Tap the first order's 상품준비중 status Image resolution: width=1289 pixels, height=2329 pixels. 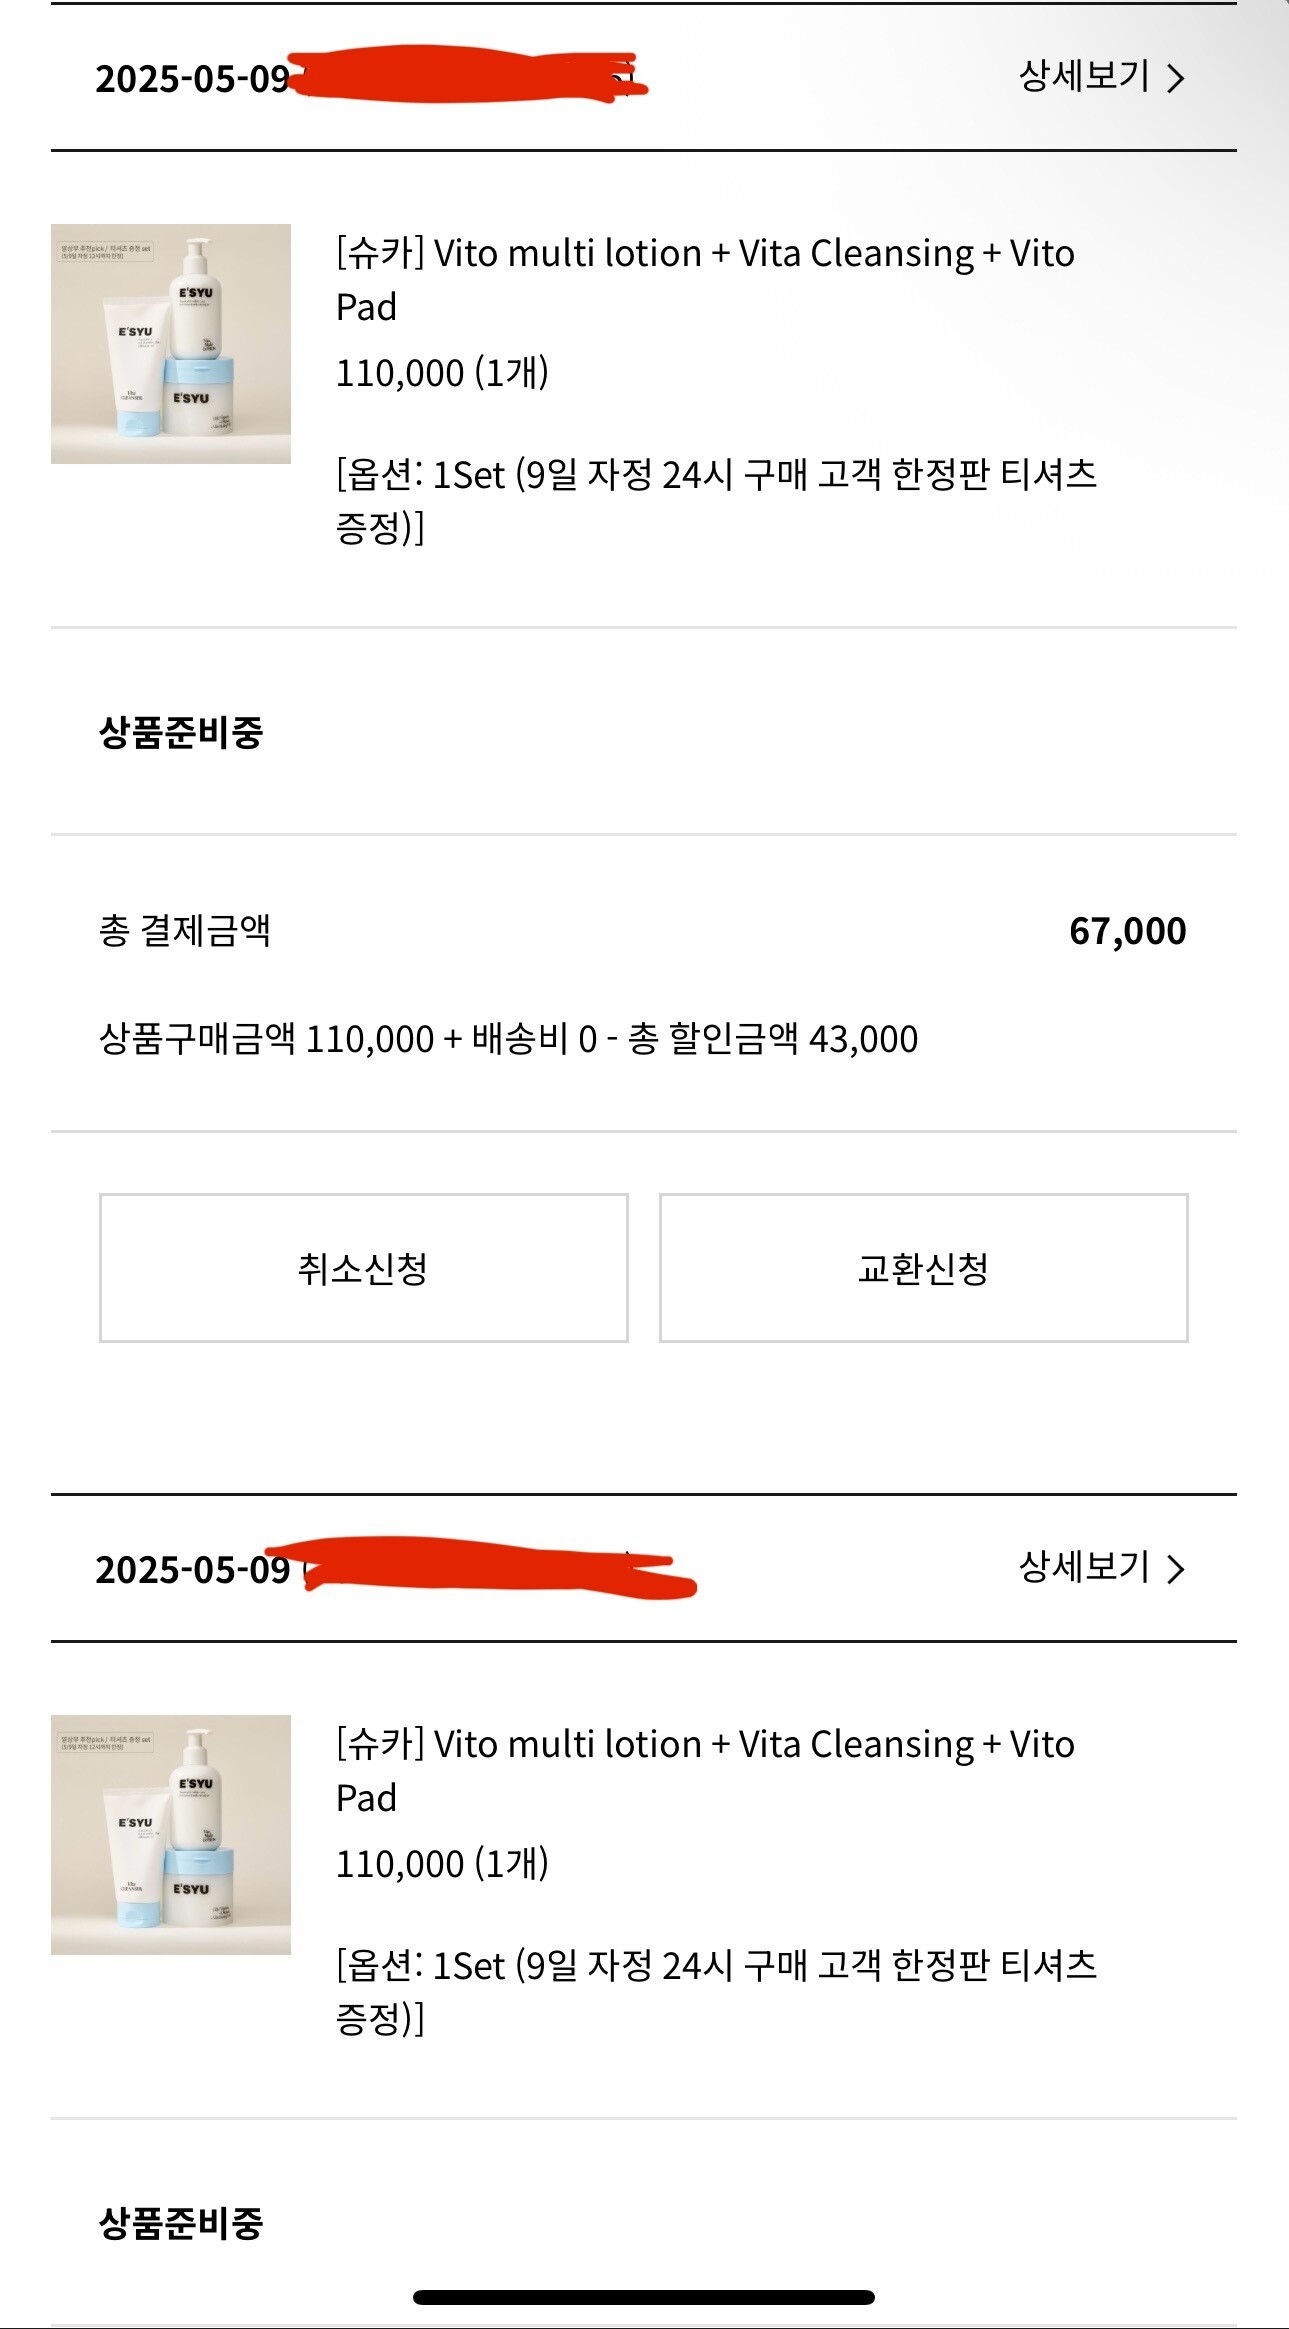pos(181,732)
